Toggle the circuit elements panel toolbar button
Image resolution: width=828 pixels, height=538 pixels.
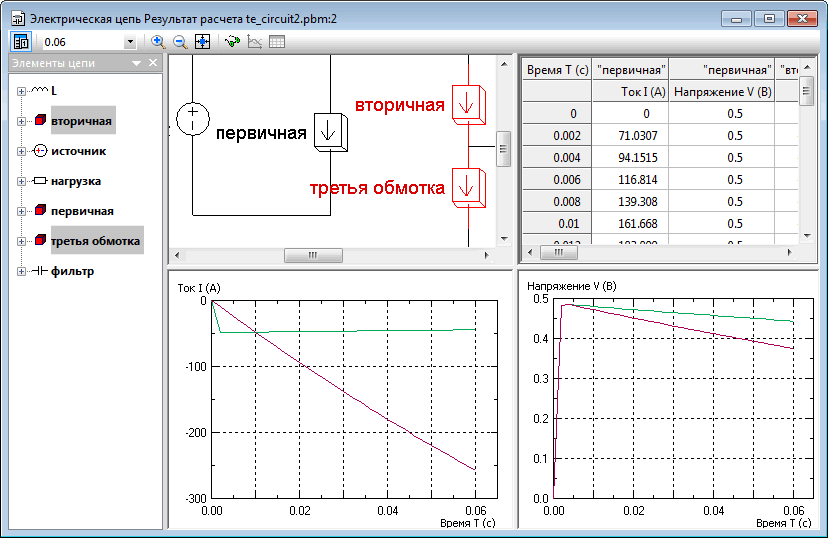(21, 42)
